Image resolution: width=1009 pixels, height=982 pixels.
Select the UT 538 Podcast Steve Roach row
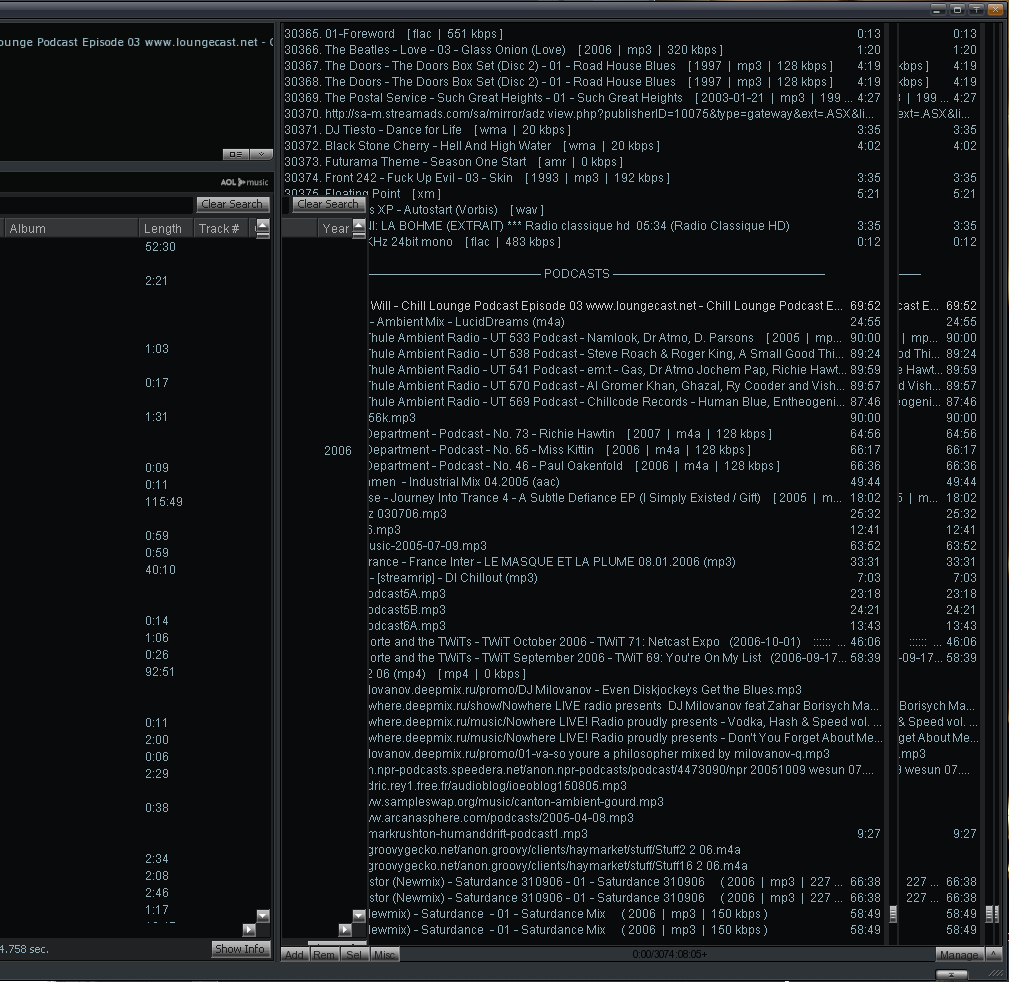pos(625,354)
